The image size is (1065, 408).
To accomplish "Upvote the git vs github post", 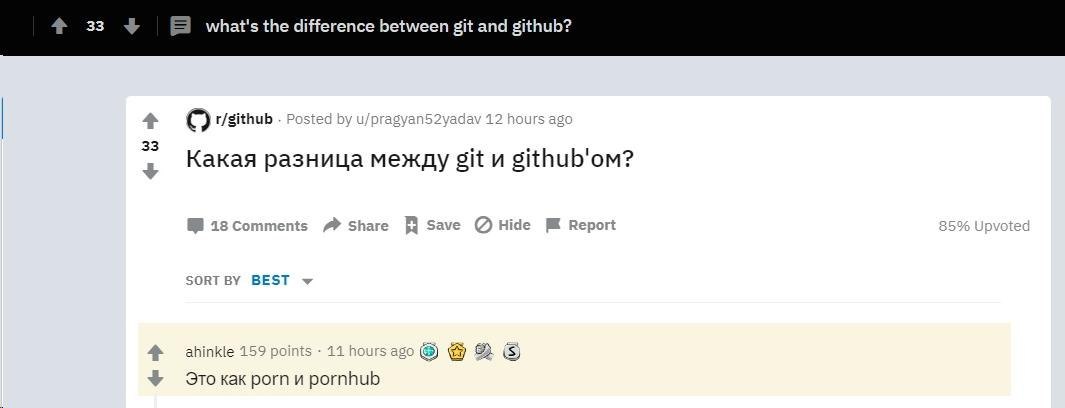I will click(150, 121).
